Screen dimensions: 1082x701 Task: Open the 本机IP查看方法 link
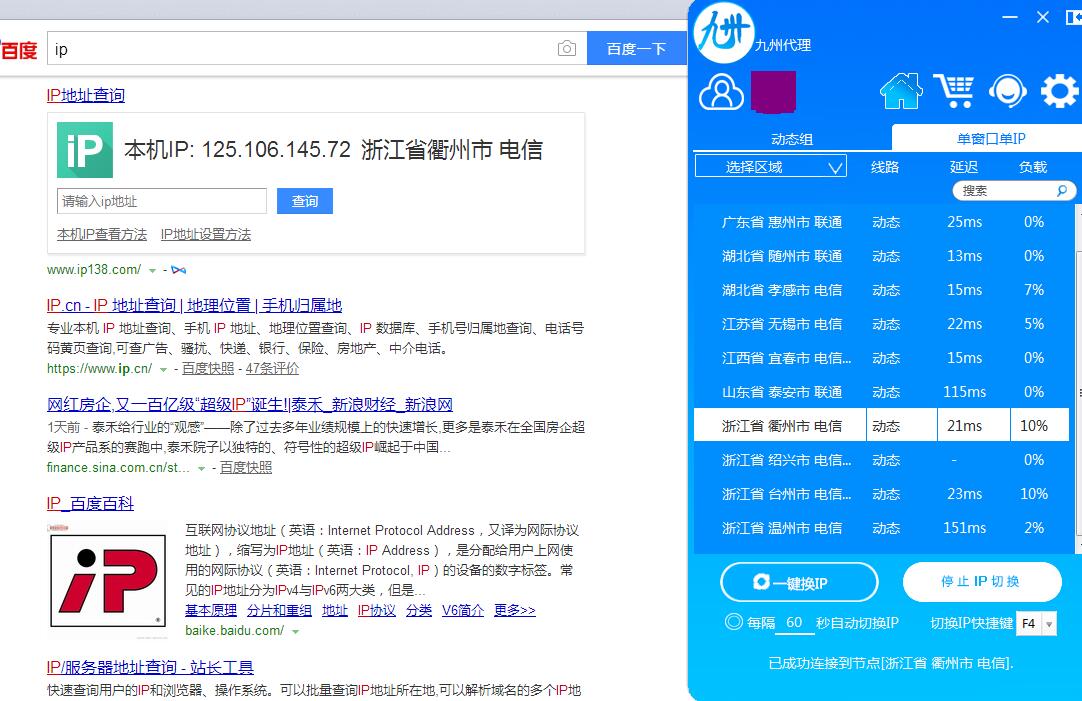point(102,235)
